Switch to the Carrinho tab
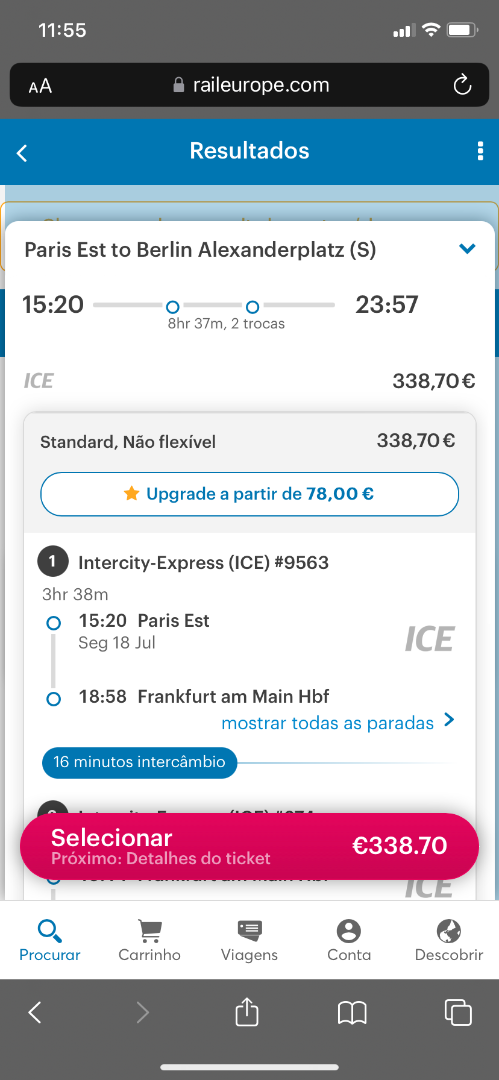Screen dimensions: 499x1080 pos(150,939)
